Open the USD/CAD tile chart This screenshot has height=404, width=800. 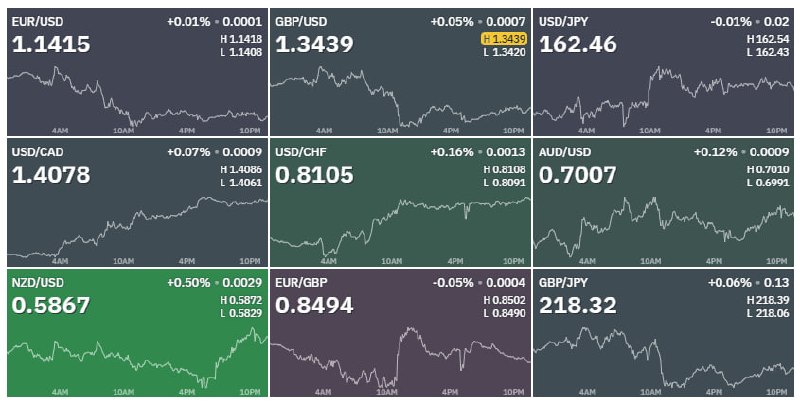point(137,227)
